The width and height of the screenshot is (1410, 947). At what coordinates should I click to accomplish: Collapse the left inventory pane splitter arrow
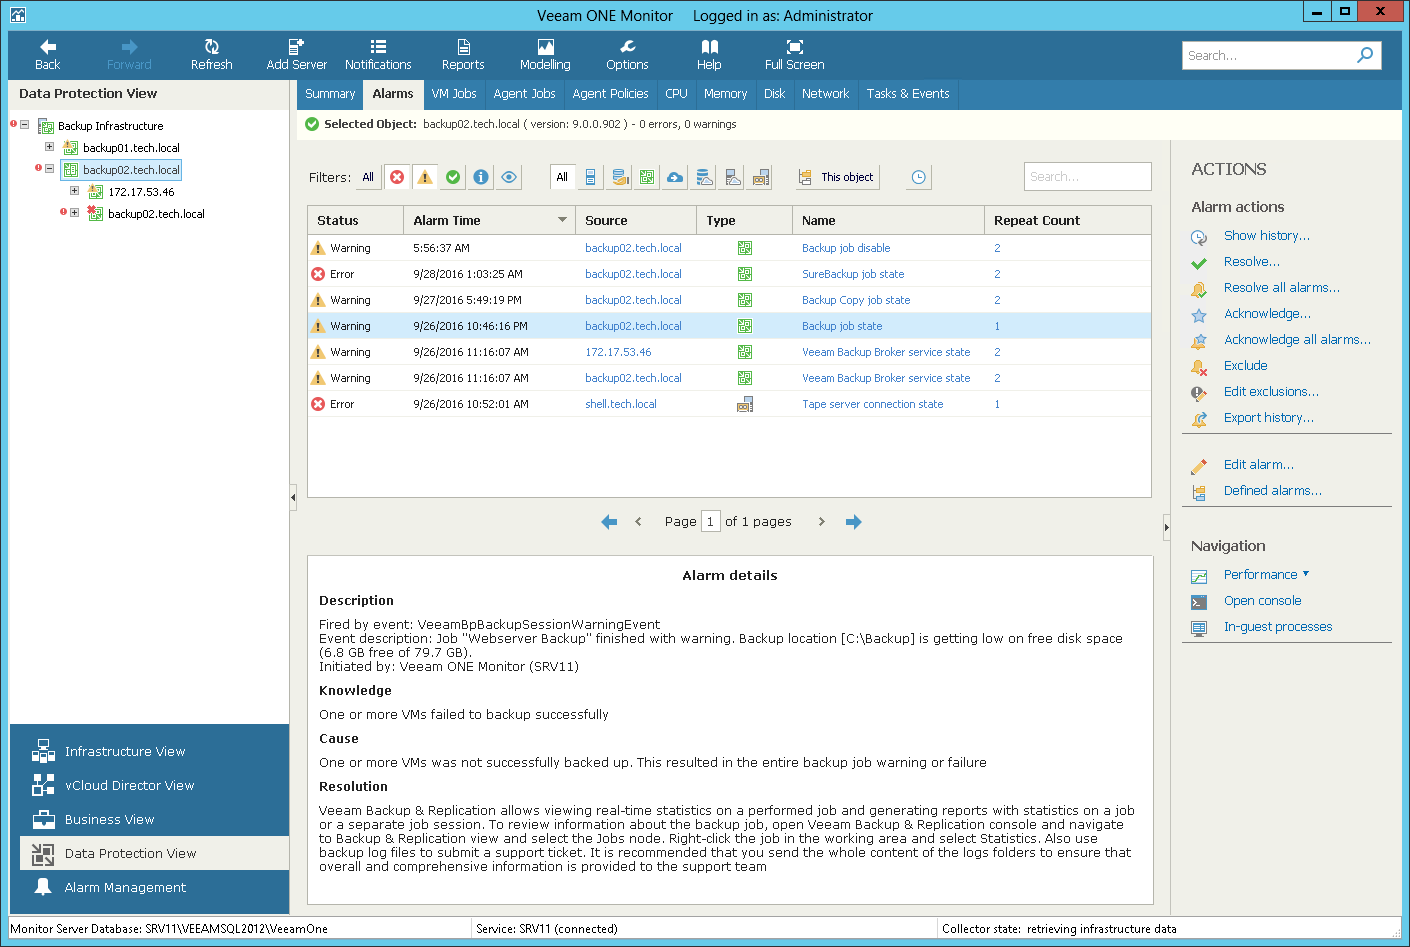[293, 497]
